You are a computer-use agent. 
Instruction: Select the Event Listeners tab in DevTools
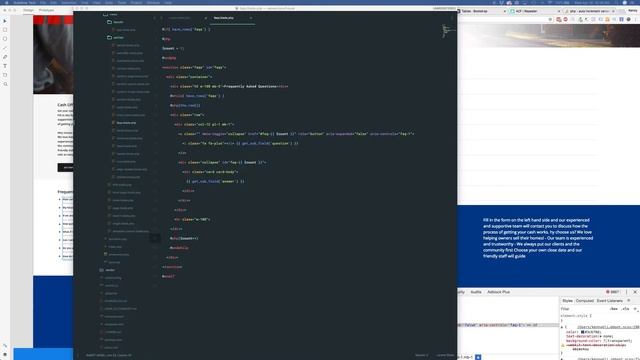pos(610,300)
